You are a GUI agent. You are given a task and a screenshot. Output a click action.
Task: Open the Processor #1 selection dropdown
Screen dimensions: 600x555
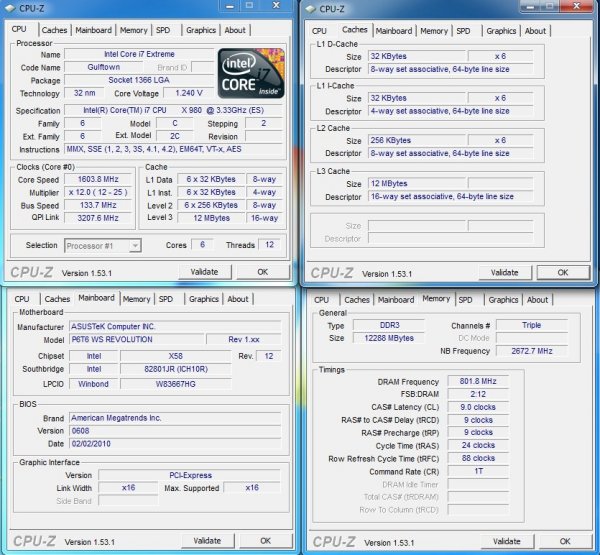[x=103, y=246]
